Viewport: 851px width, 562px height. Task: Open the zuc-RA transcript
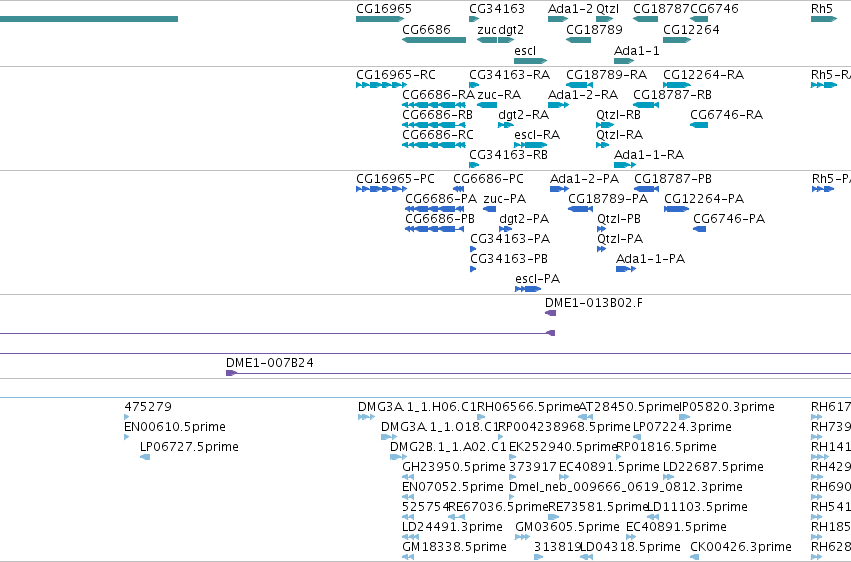487,105
